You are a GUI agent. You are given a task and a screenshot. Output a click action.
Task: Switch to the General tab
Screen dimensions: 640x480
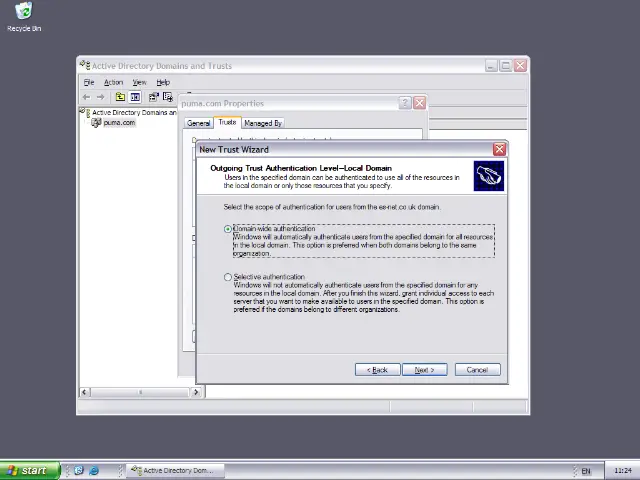coord(198,123)
